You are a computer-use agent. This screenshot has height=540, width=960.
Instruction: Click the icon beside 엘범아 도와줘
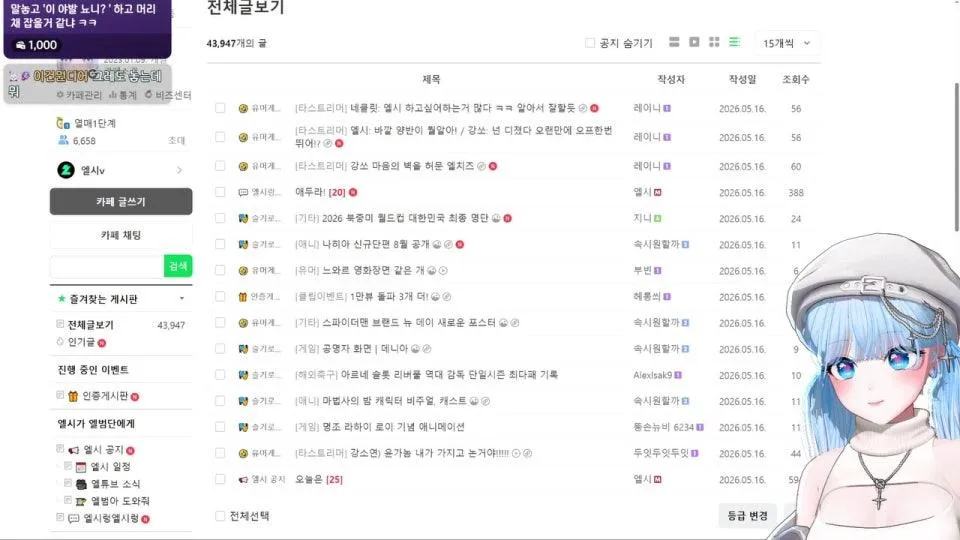pos(81,501)
